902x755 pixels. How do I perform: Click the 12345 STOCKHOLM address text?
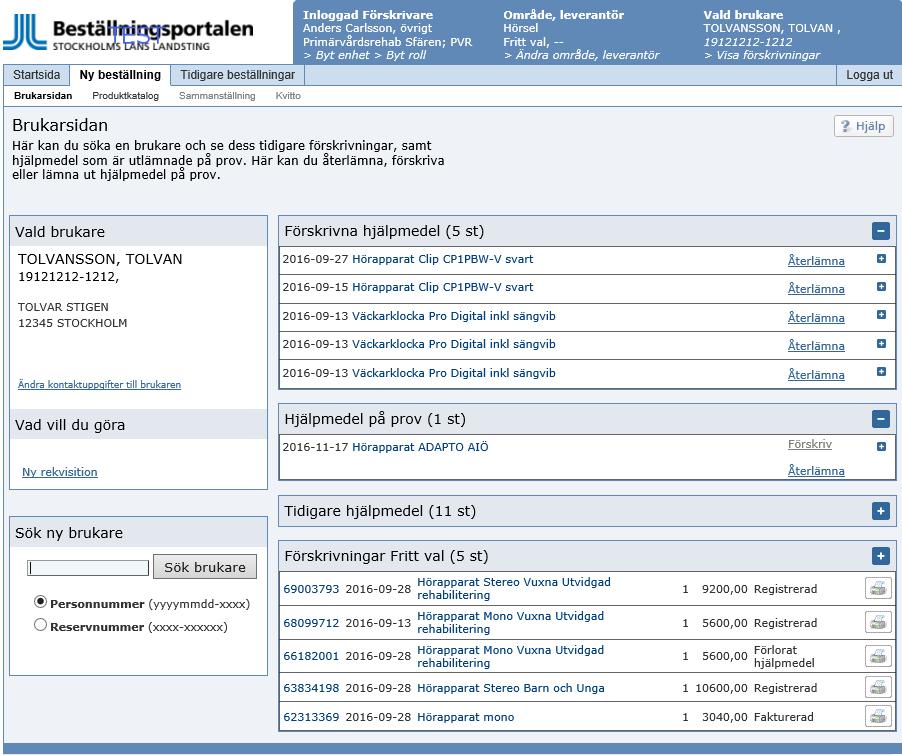point(72,323)
